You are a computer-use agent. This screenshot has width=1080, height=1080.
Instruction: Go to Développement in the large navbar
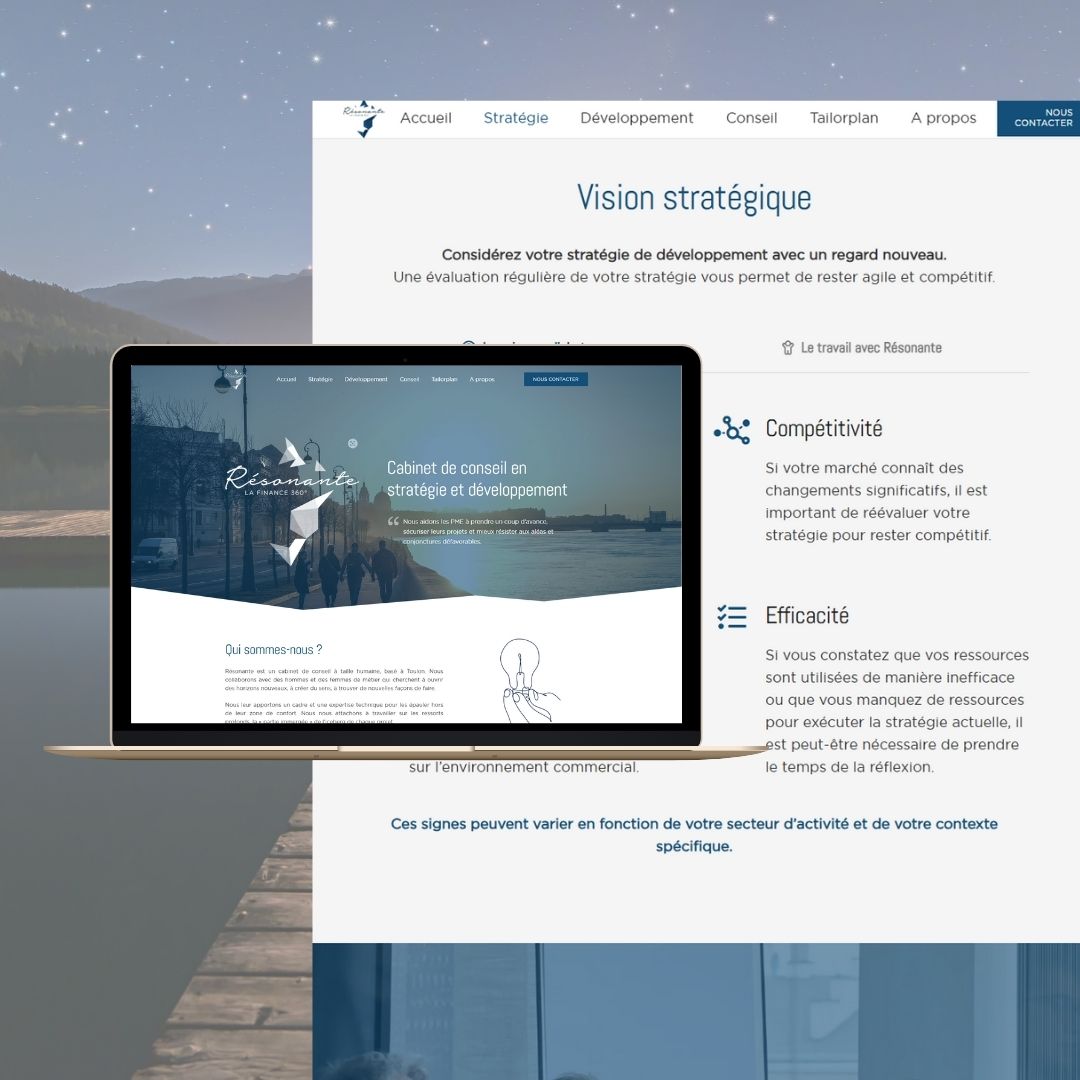(x=637, y=118)
